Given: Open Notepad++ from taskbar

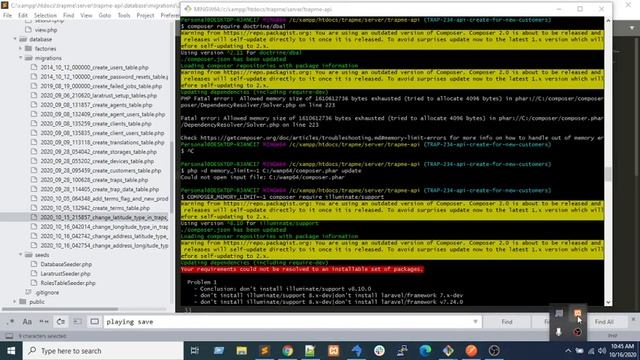Looking at the screenshot, I should click(x=310, y=351).
